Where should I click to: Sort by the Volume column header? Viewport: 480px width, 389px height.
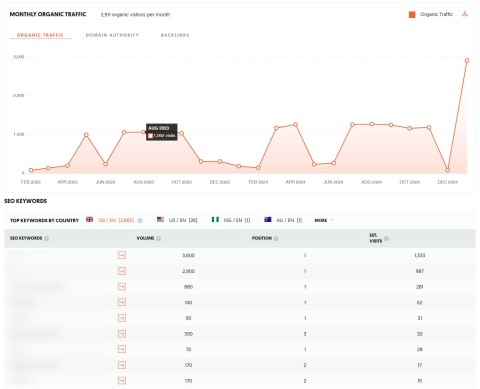click(x=145, y=238)
